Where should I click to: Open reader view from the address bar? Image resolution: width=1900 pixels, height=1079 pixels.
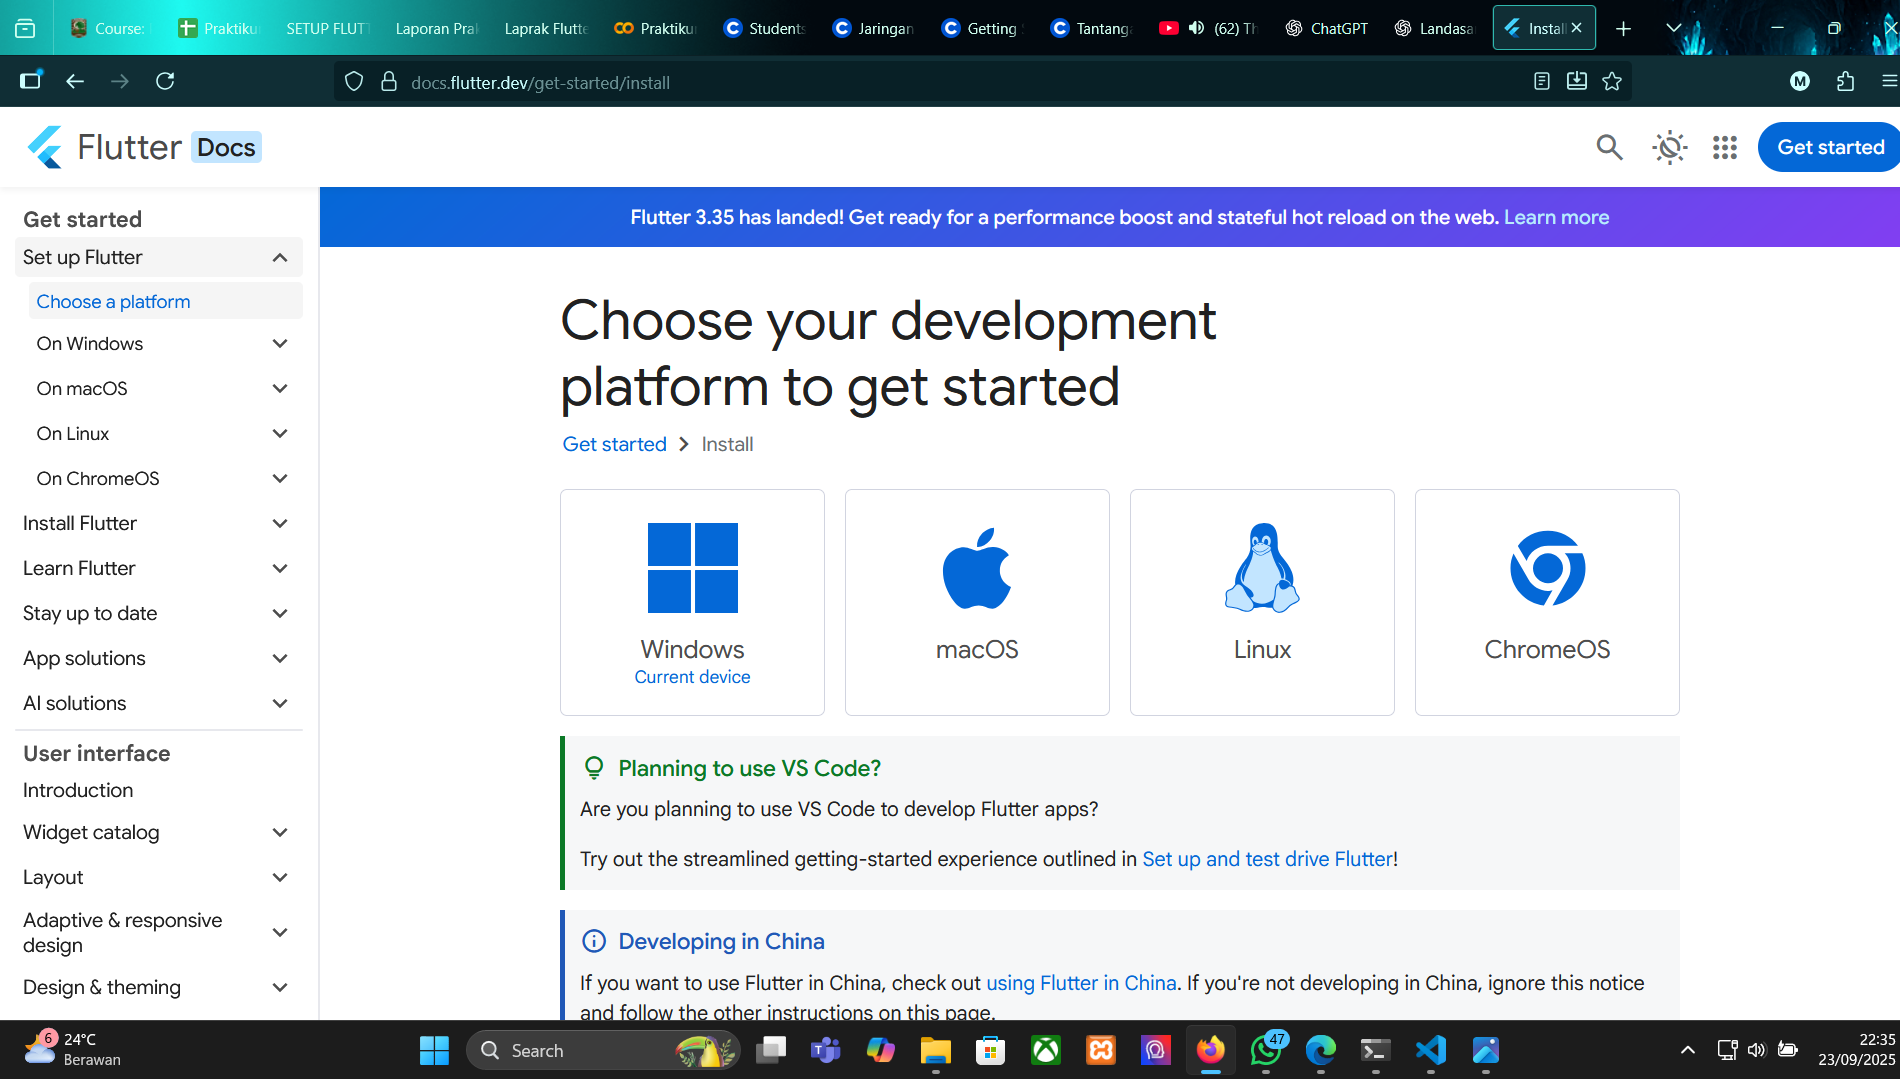[x=1542, y=81]
